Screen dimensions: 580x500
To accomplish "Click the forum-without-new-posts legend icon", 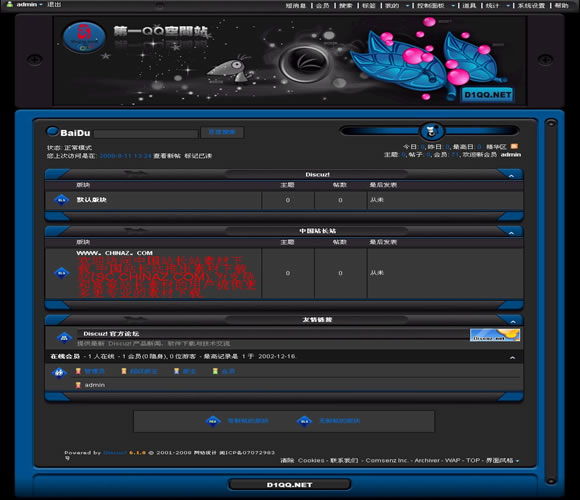I will 304,421.
